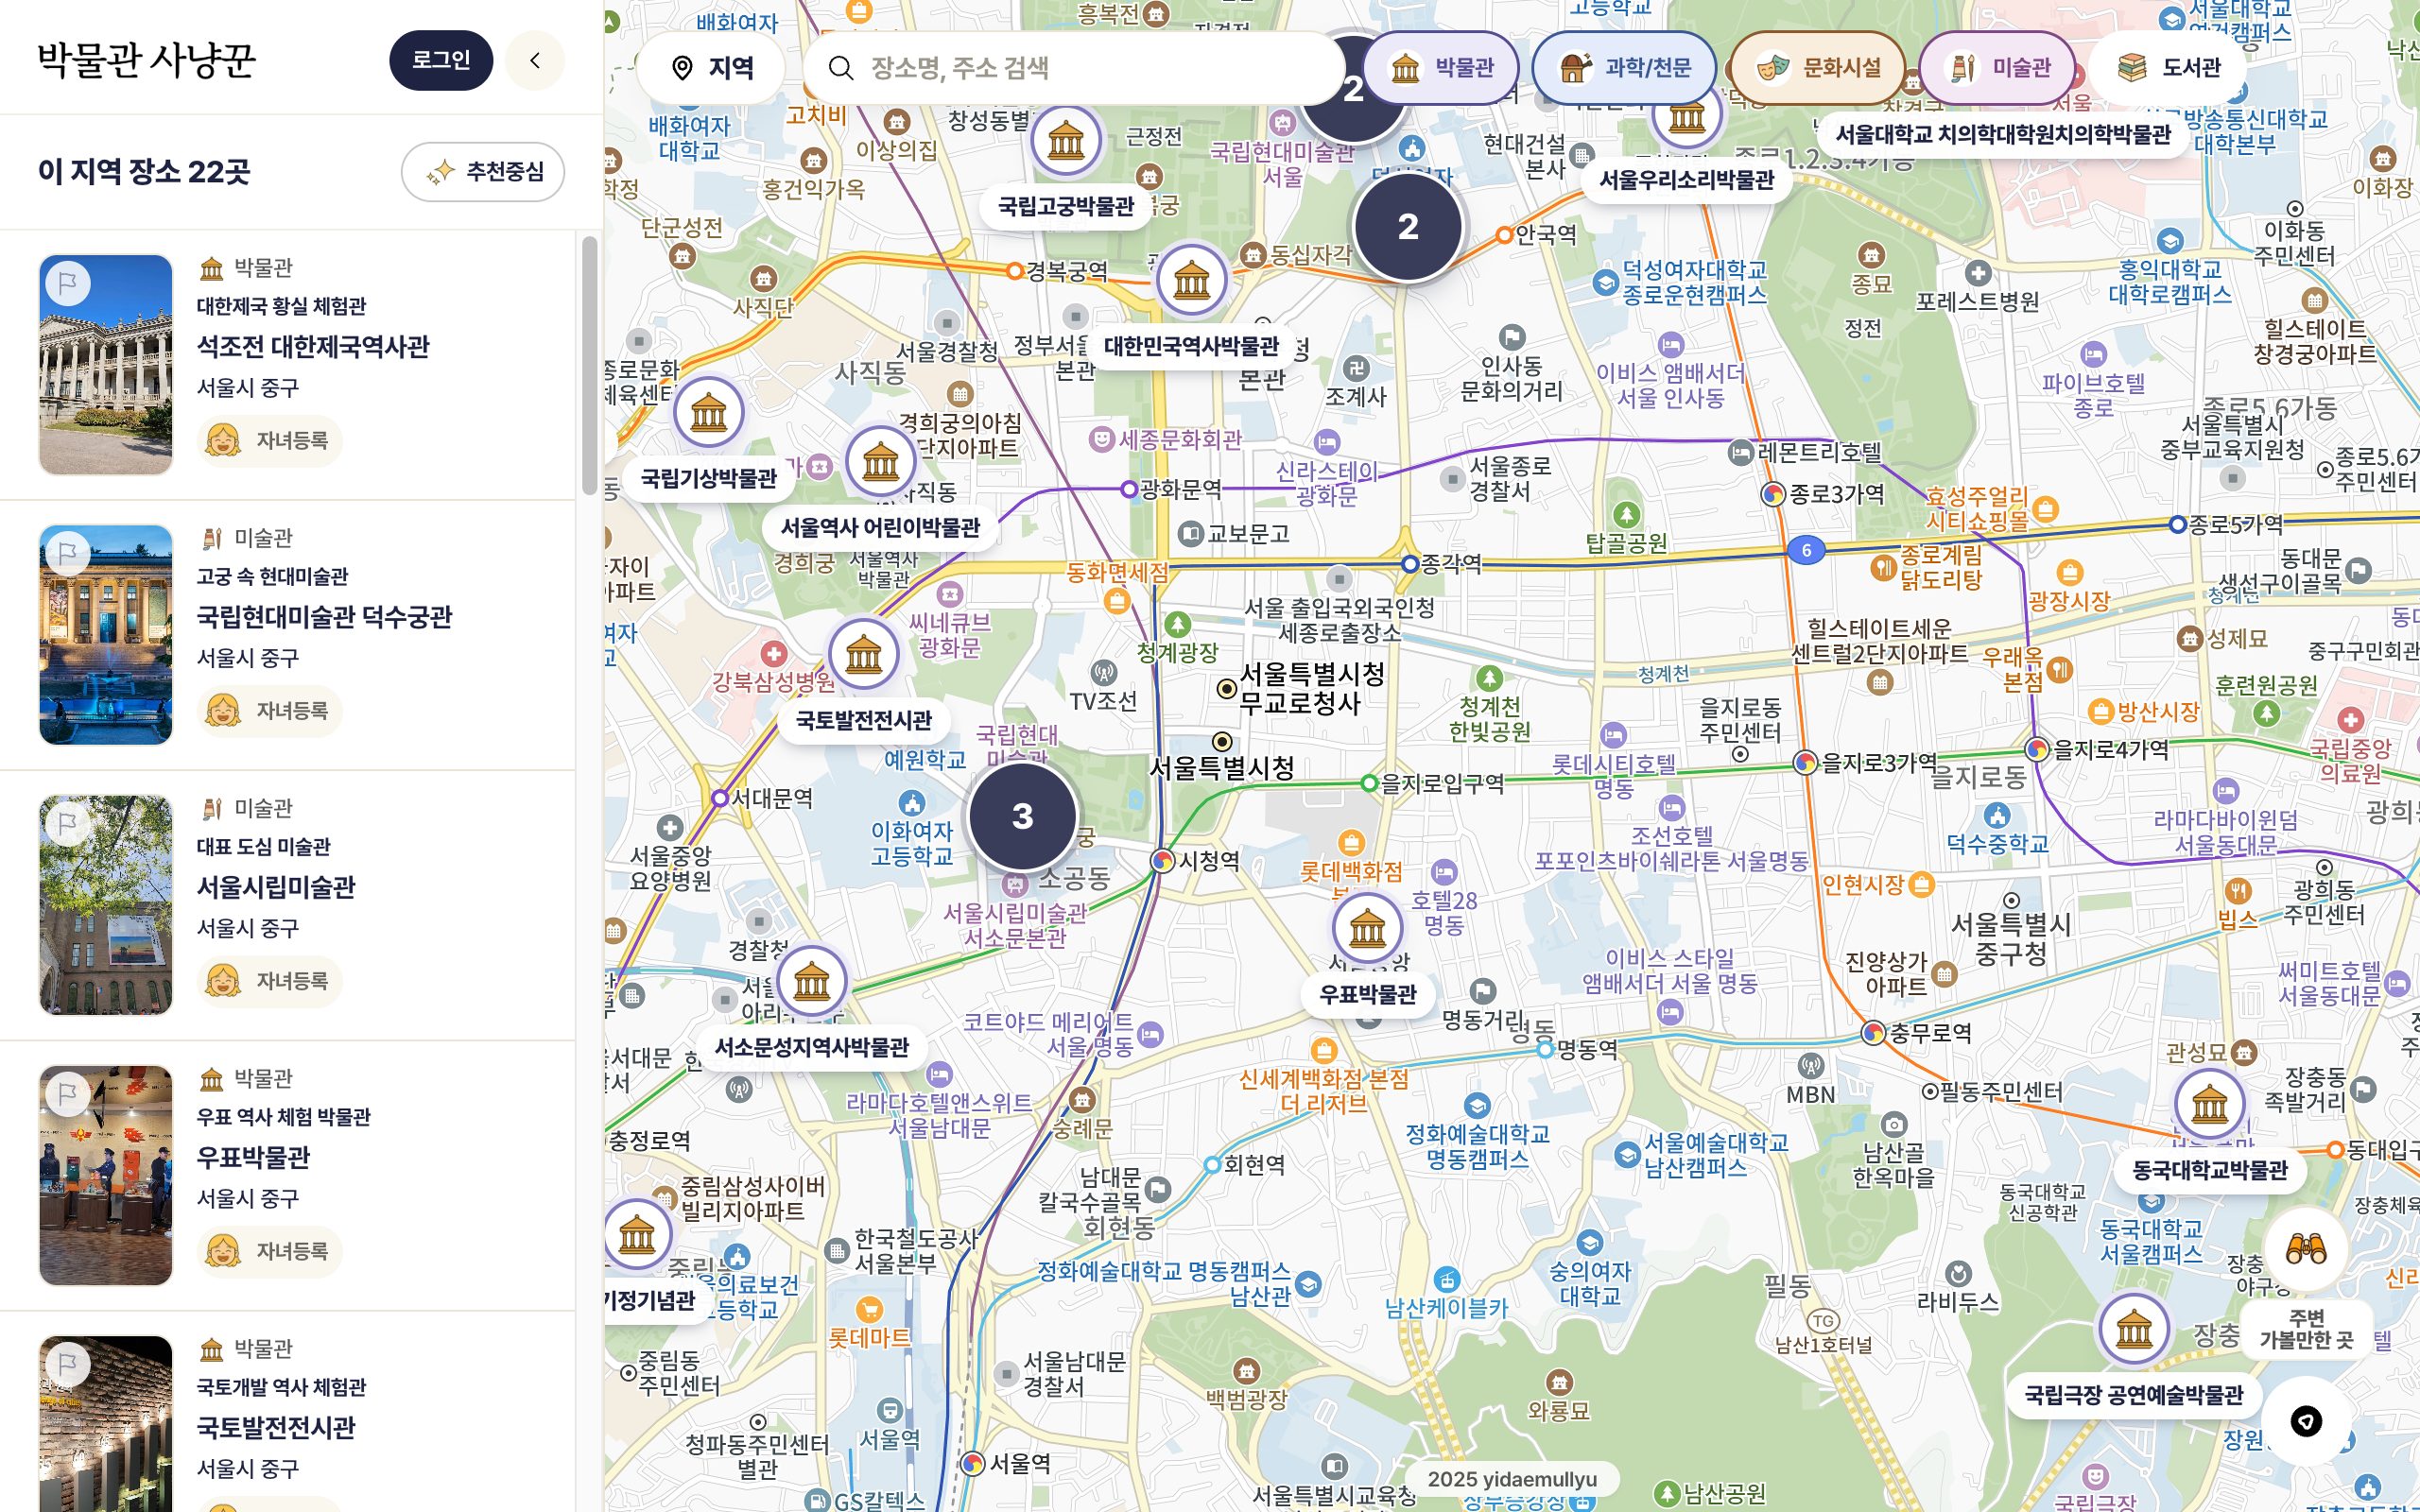The width and height of the screenshot is (2420, 1512).
Task: Click the 박물관 사냥꾼 logo title
Action: click(146, 60)
